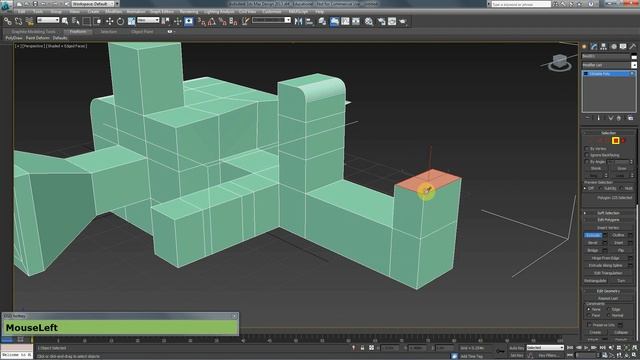Select the Link tool in main toolbar
640x360 pixels.
(x=8, y=21)
